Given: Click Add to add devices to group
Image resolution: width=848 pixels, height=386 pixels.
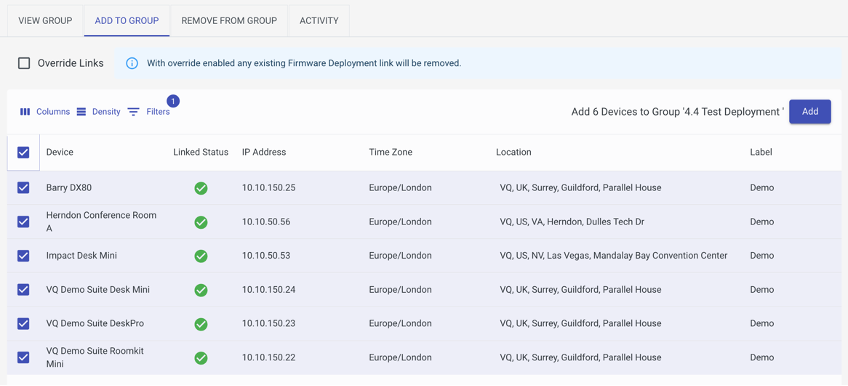Looking at the screenshot, I should tap(810, 111).
